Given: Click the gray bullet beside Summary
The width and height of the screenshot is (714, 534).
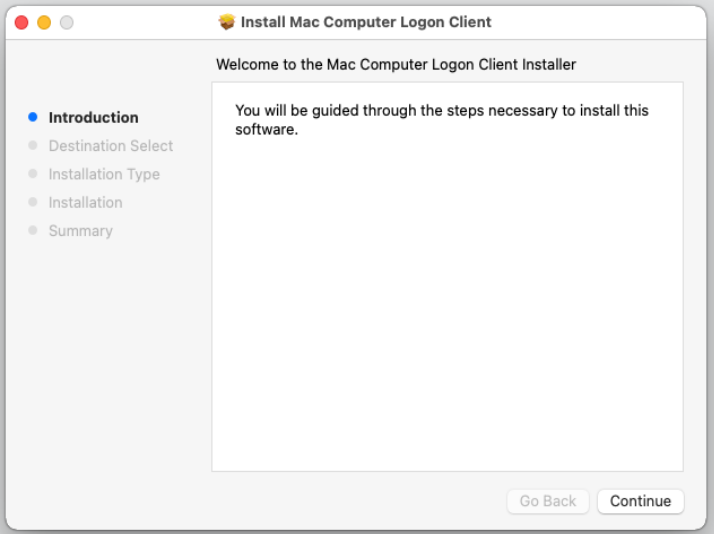Looking at the screenshot, I should pyautogui.click(x=33, y=230).
